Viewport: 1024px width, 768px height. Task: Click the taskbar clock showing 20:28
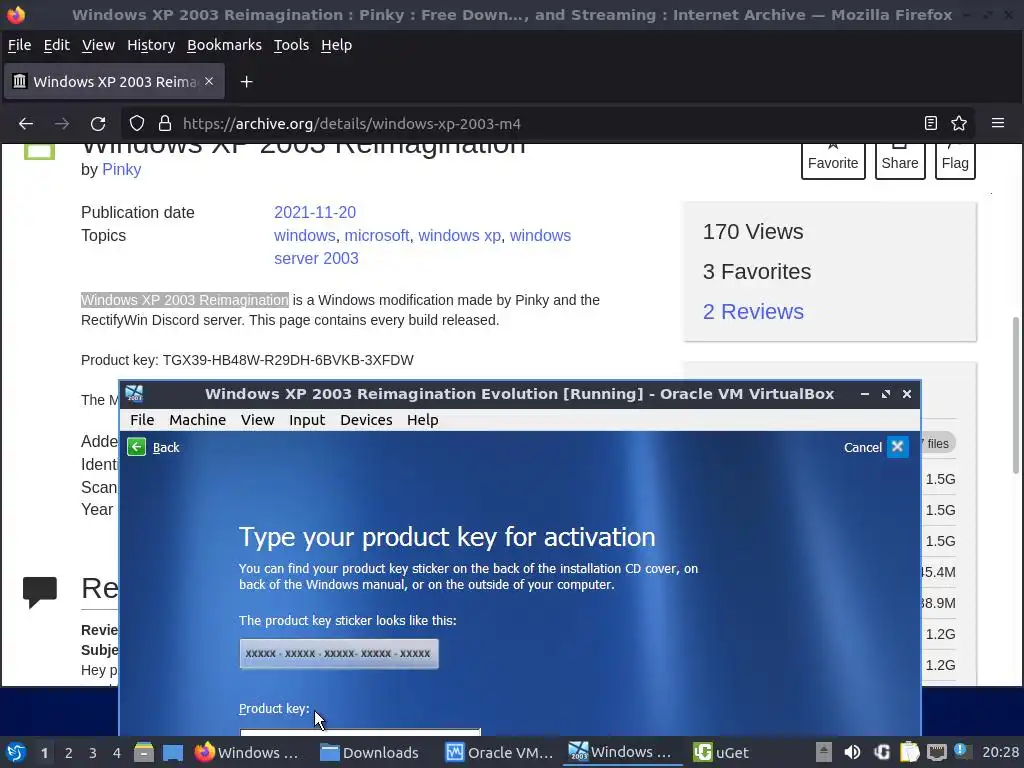(1000, 752)
